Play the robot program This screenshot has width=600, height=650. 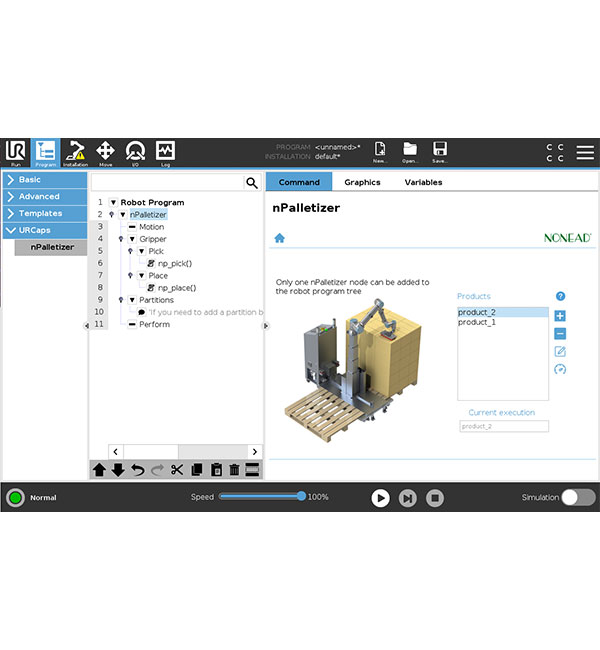pos(380,498)
